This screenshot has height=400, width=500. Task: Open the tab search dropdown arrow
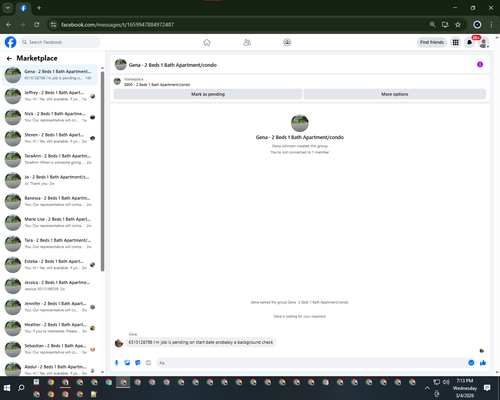pos(8,8)
